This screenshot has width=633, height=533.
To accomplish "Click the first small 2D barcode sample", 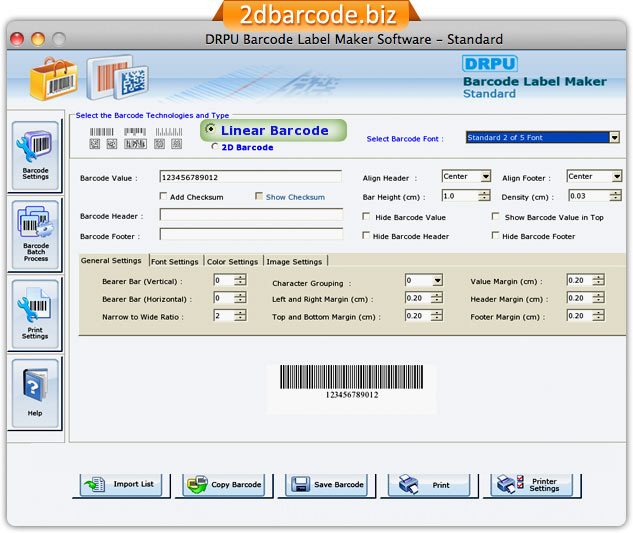I will pyautogui.click(x=94, y=144).
